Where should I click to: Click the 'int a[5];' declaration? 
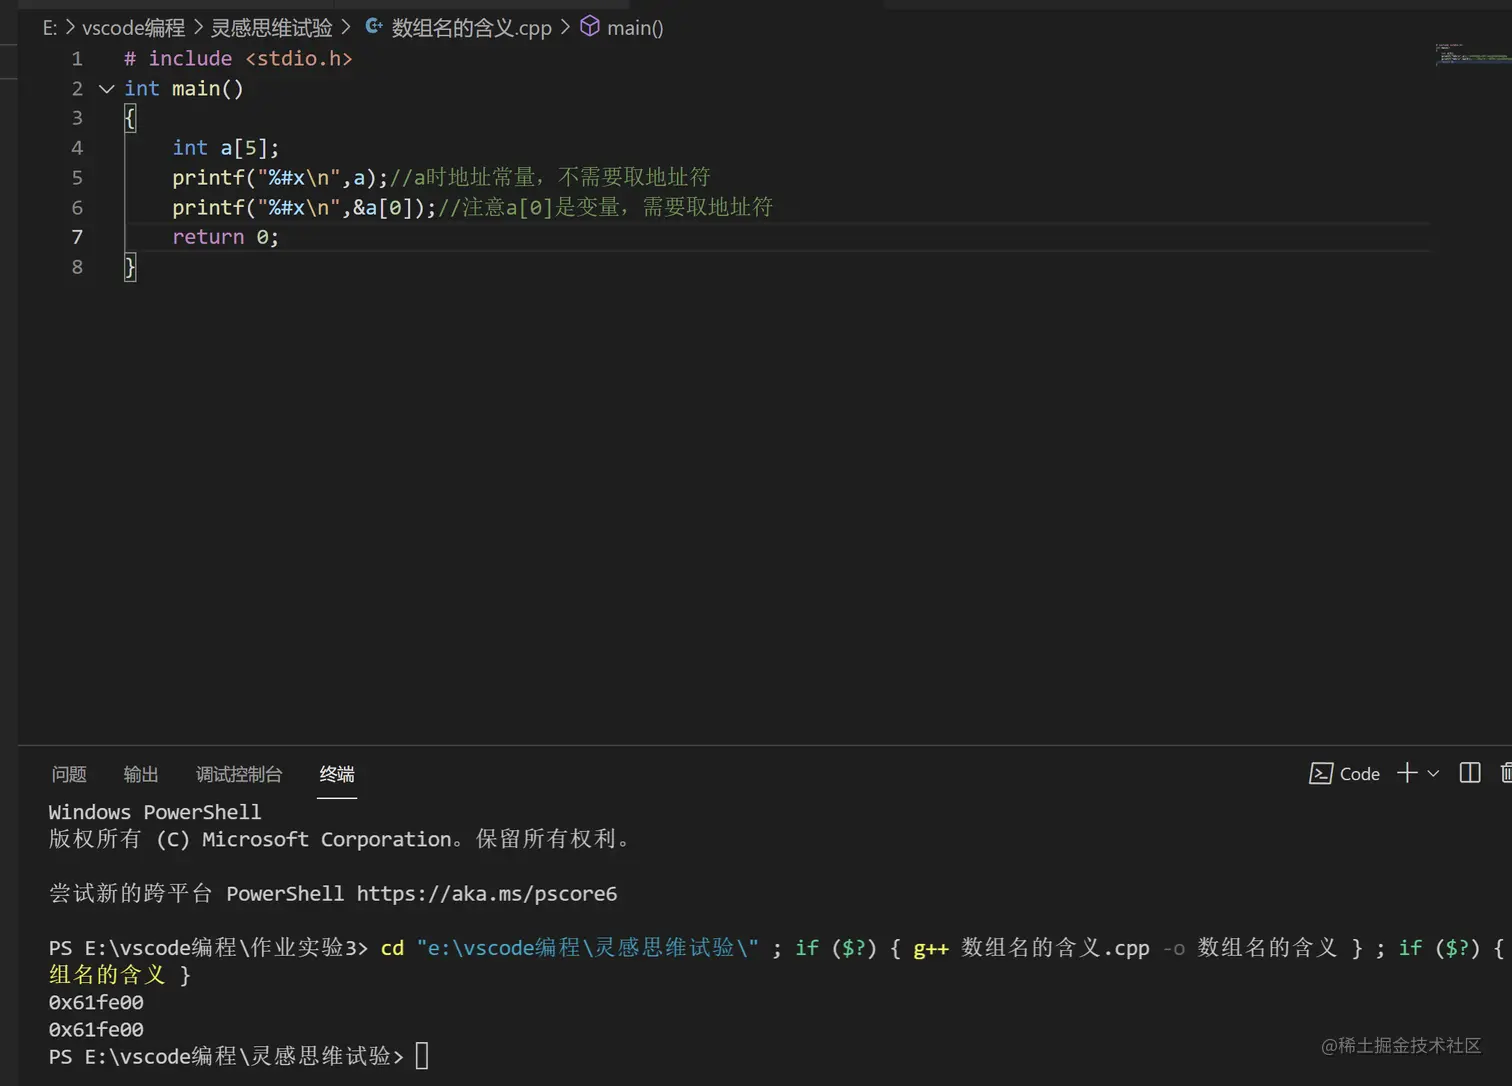pyautogui.click(x=226, y=148)
